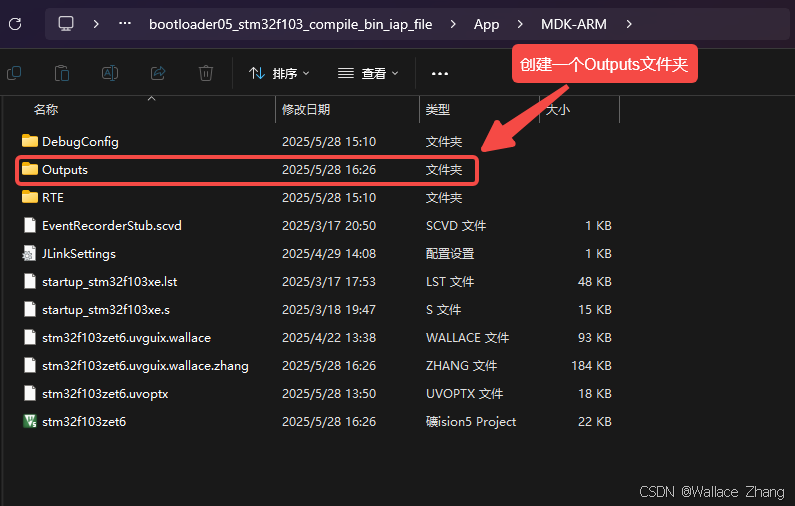This screenshot has width=795, height=506.
Task: Refresh the current folder view
Action: pyautogui.click(x=15, y=24)
